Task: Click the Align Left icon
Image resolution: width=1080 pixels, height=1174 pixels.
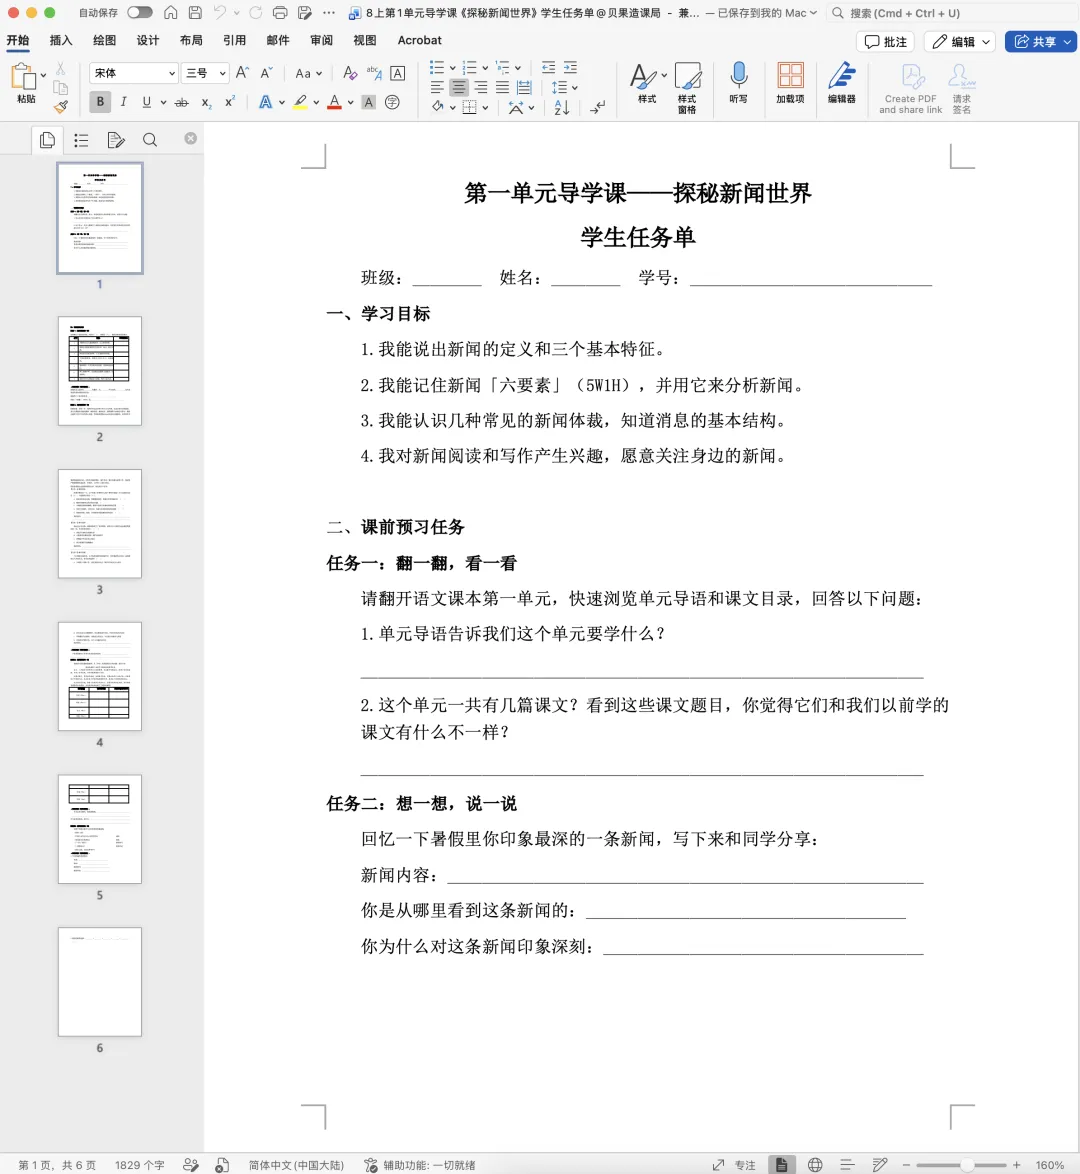Action: [x=437, y=88]
